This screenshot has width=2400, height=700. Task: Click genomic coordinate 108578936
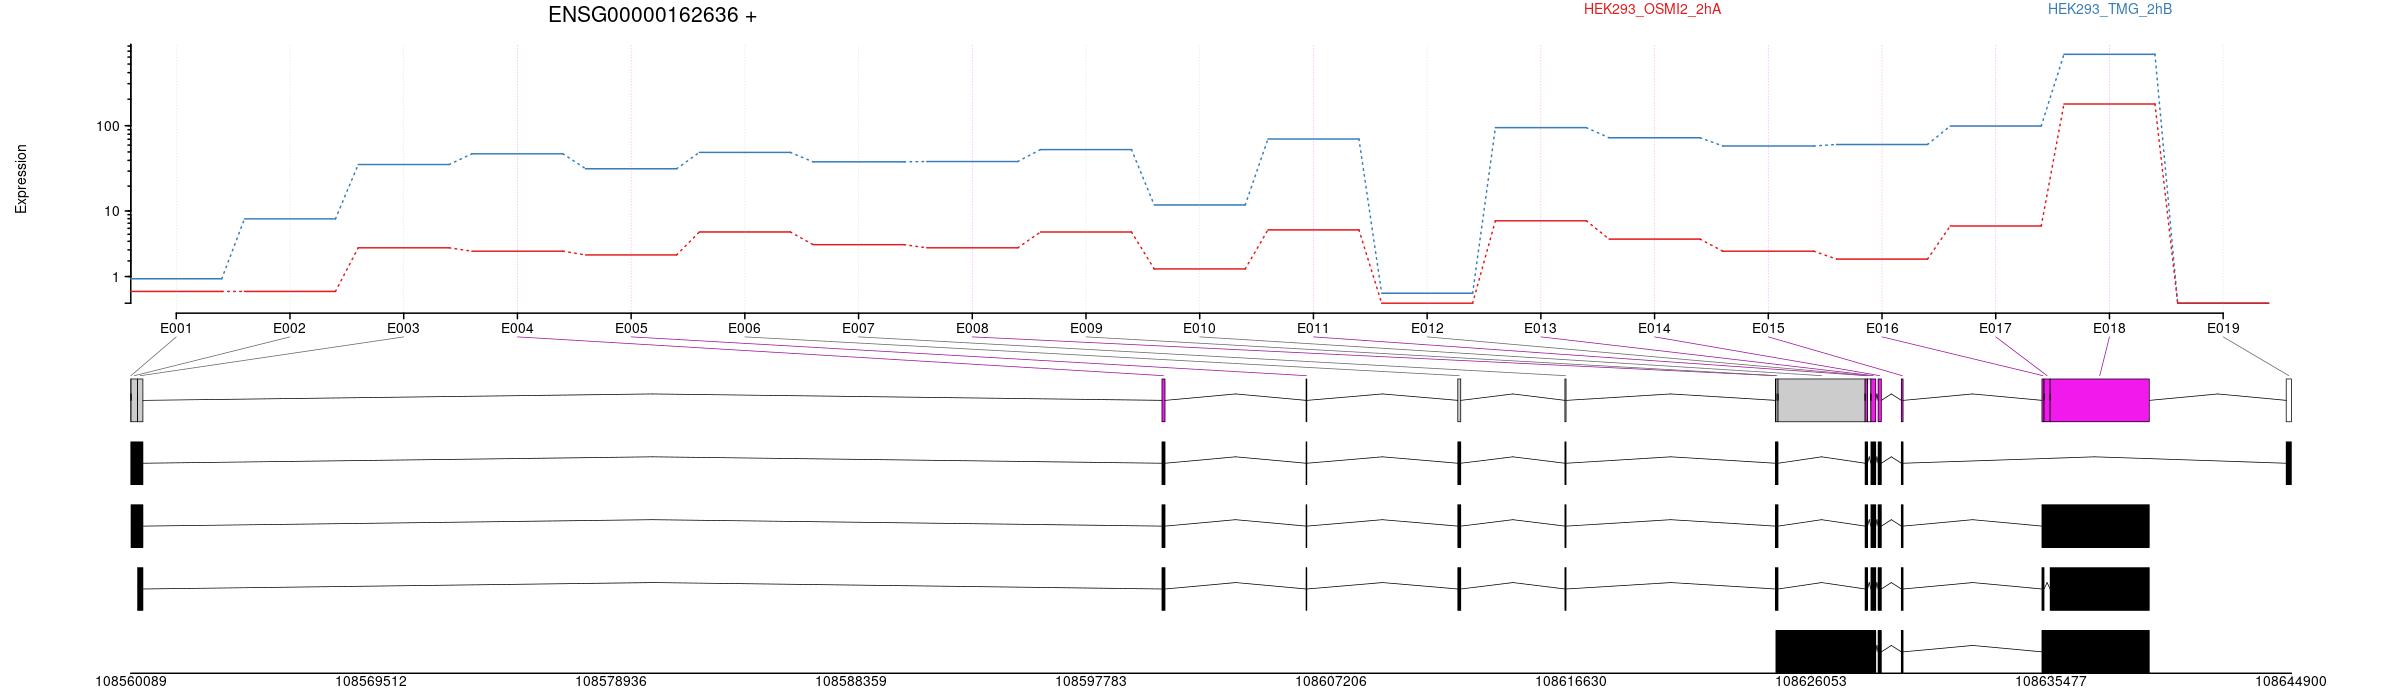(611, 681)
